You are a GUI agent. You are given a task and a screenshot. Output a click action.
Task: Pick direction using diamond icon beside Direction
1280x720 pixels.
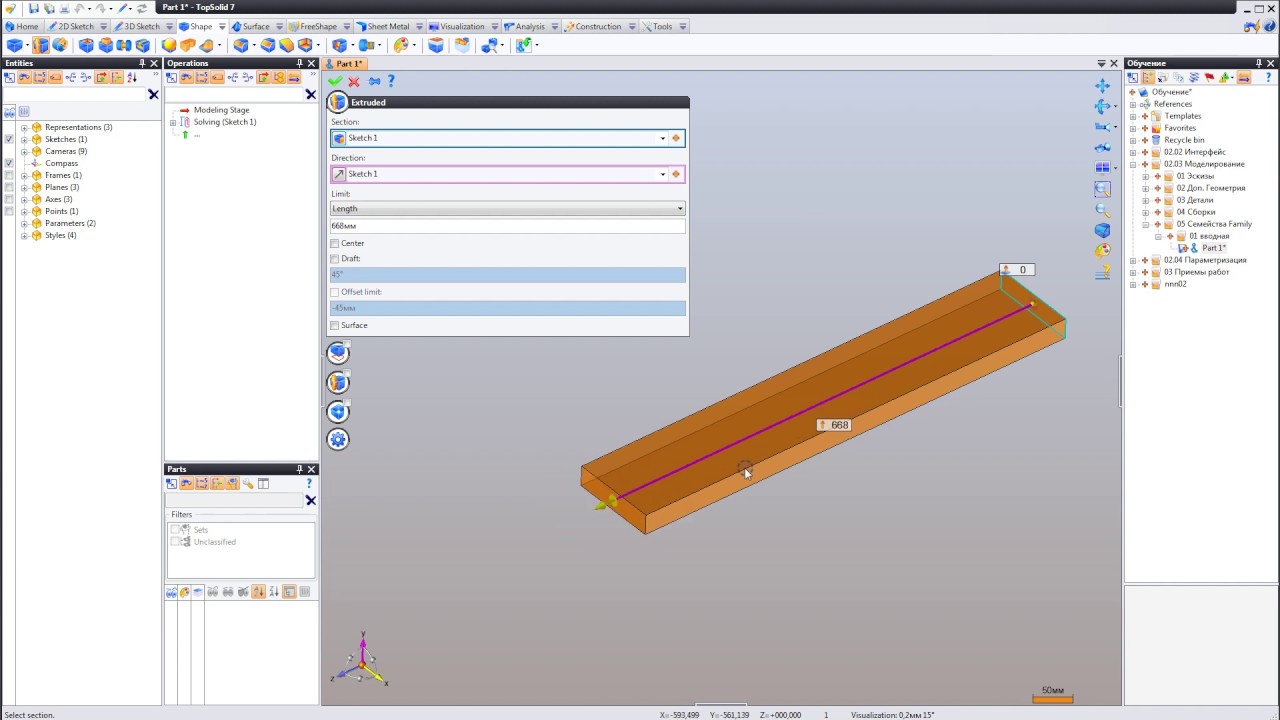pyautogui.click(x=676, y=174)
